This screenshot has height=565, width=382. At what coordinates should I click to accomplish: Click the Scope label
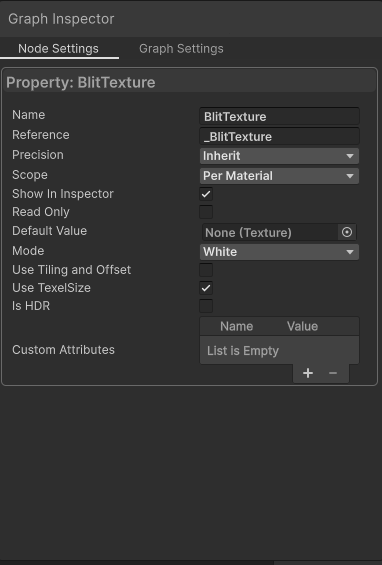coord(30,175)
